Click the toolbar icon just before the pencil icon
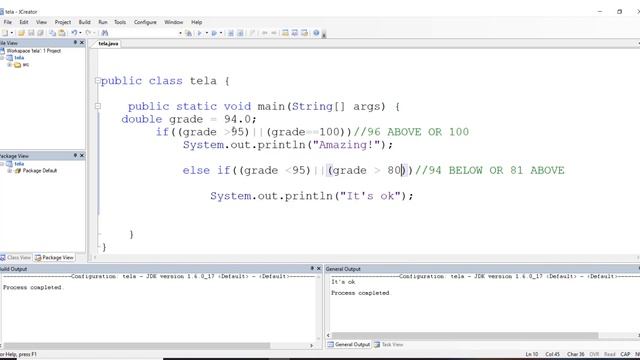640x360 pixels. coord(240,33)
